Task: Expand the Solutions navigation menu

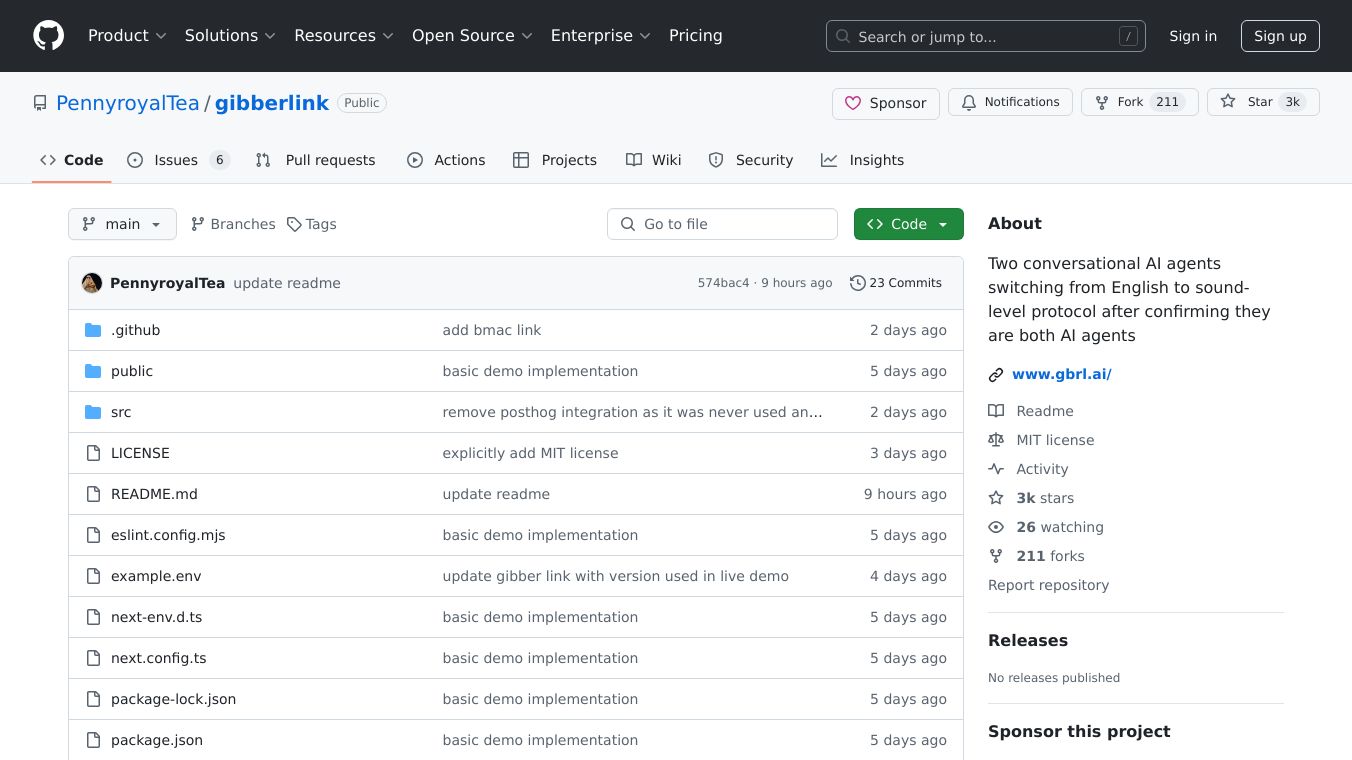Action: 229,36
